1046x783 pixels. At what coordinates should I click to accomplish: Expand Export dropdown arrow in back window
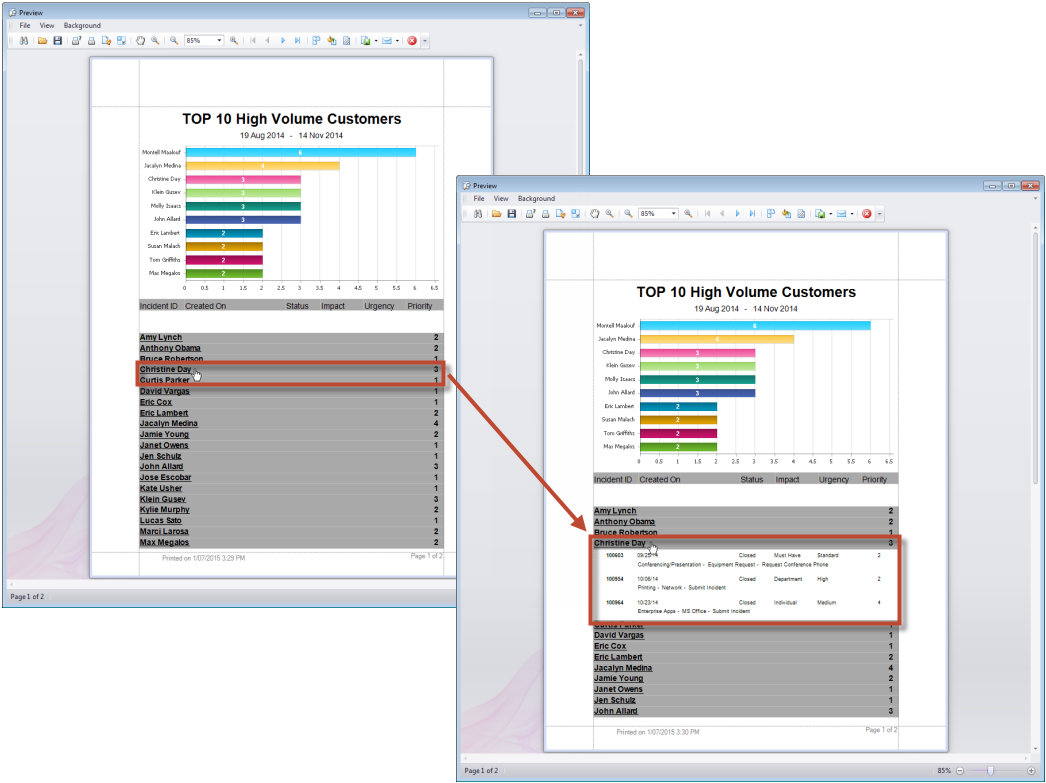(376, 41)
